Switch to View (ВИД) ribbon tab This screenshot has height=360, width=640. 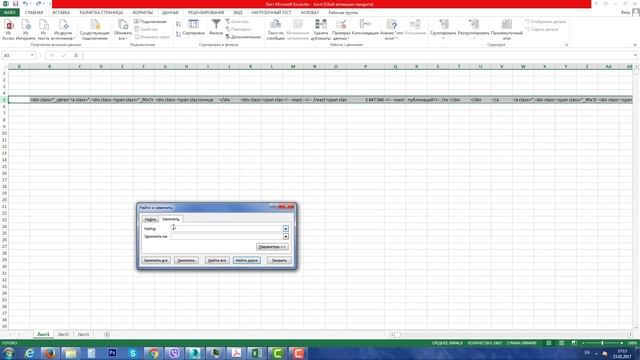click(x=238, y=12)
